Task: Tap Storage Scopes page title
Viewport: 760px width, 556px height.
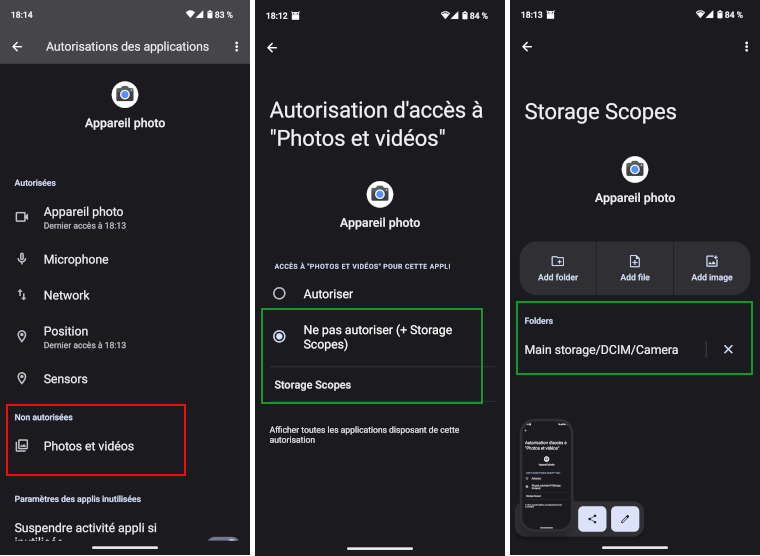Action: tap(601, 111)
